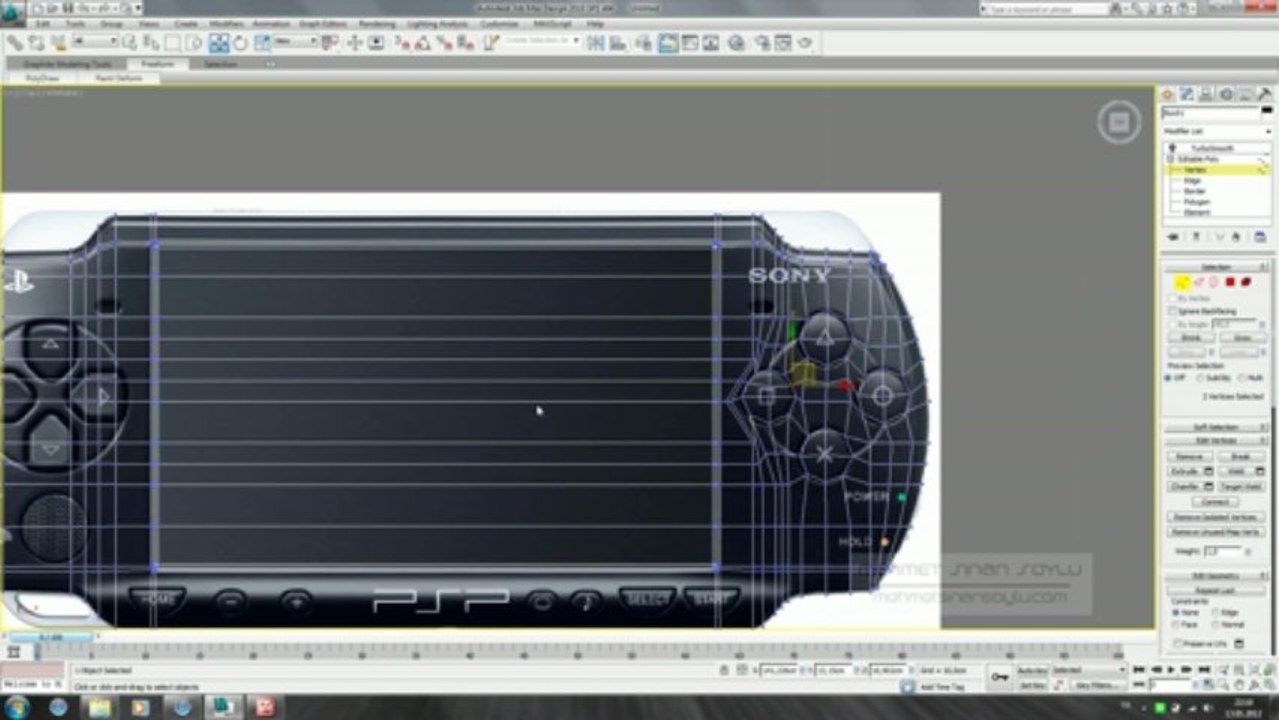The image size is (1279, 720).
Task: Click Remove Modifier trash icon below stack
Action: click(1236, 237)
